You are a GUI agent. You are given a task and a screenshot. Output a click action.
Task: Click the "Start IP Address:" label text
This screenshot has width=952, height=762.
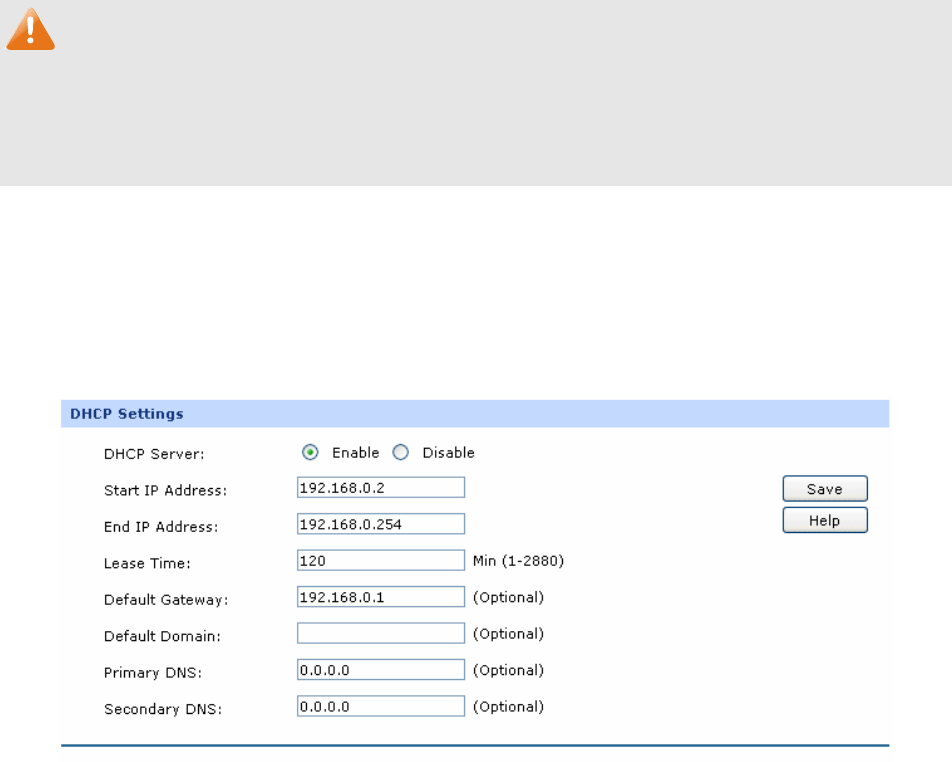point(165,490)
